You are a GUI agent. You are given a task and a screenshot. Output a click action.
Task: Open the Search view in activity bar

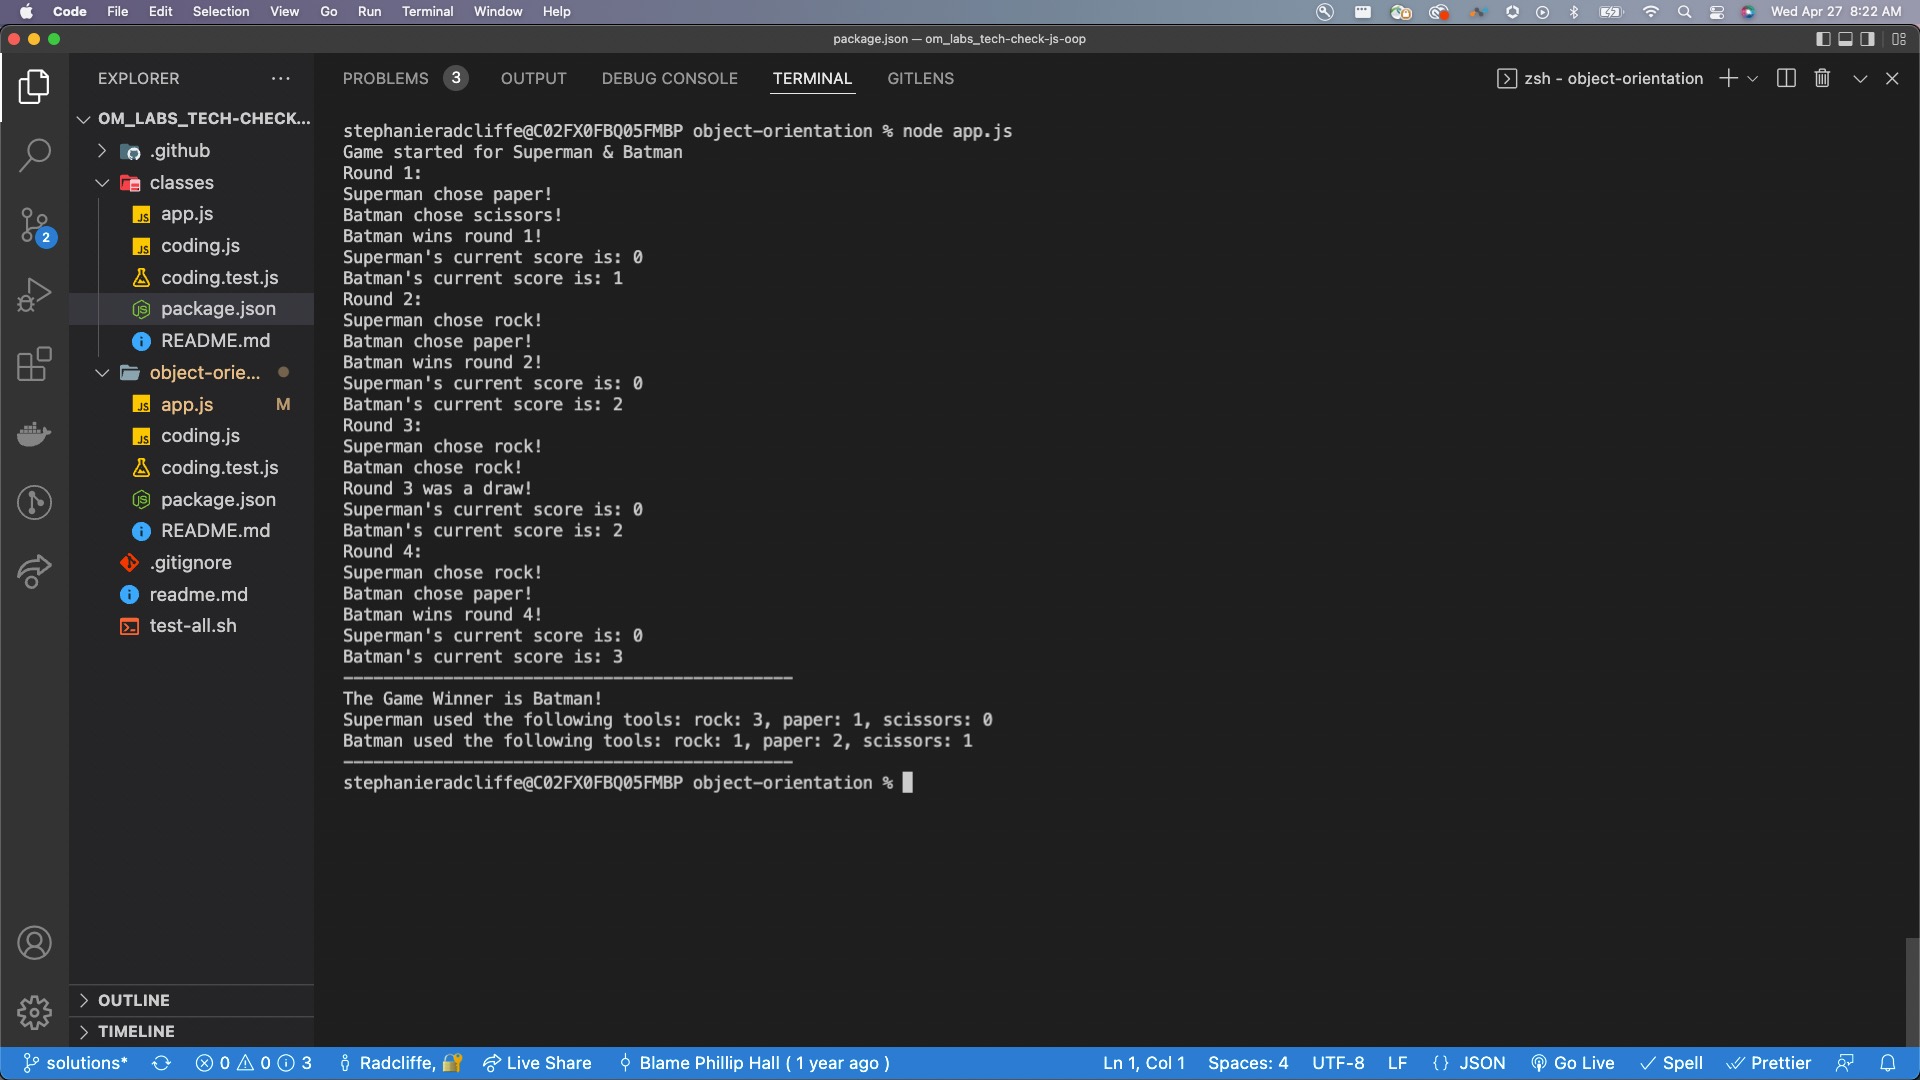34,155
